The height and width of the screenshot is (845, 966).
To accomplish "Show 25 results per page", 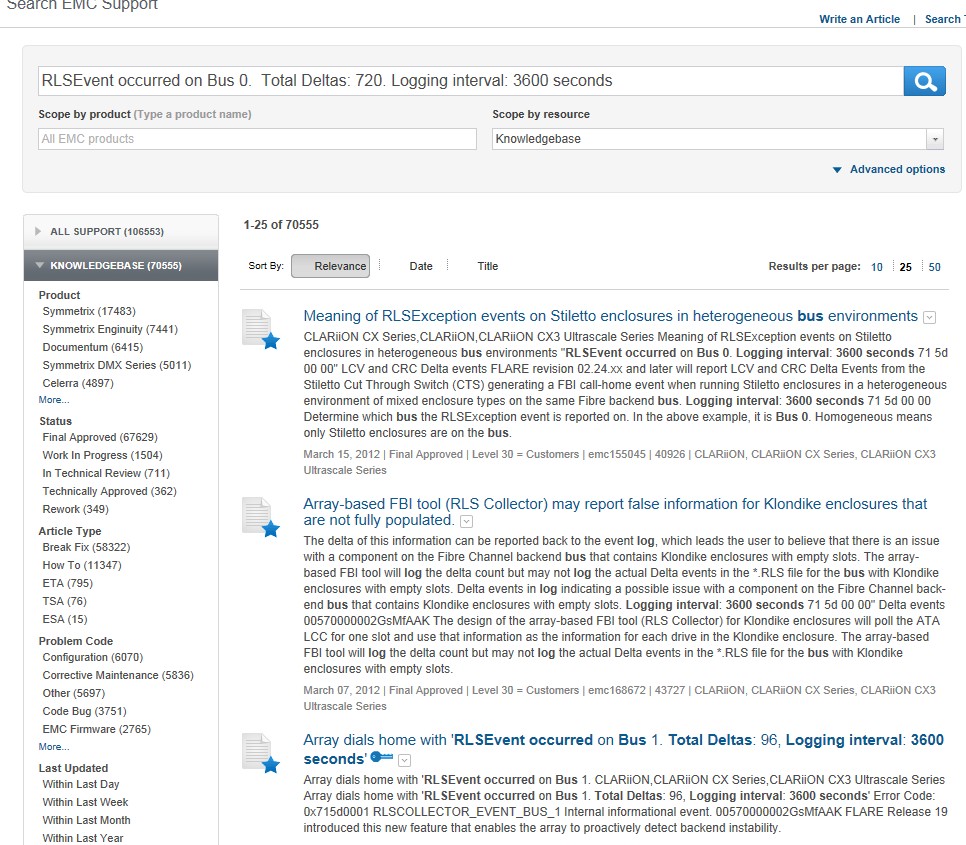I will [x=906, y=267].
